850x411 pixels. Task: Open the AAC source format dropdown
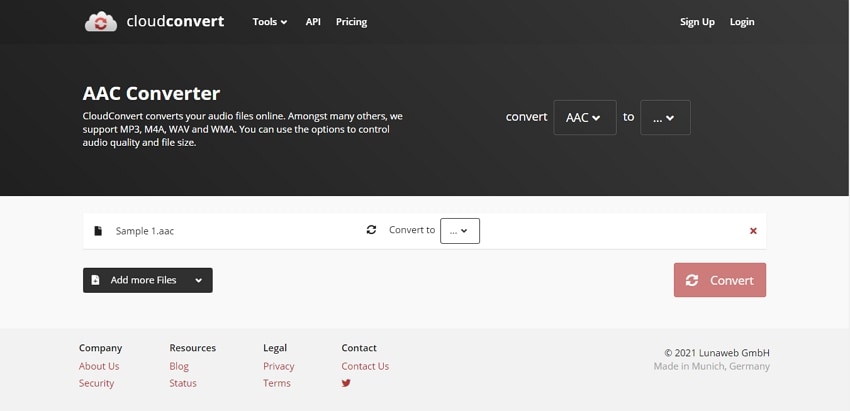pos(585,118)
